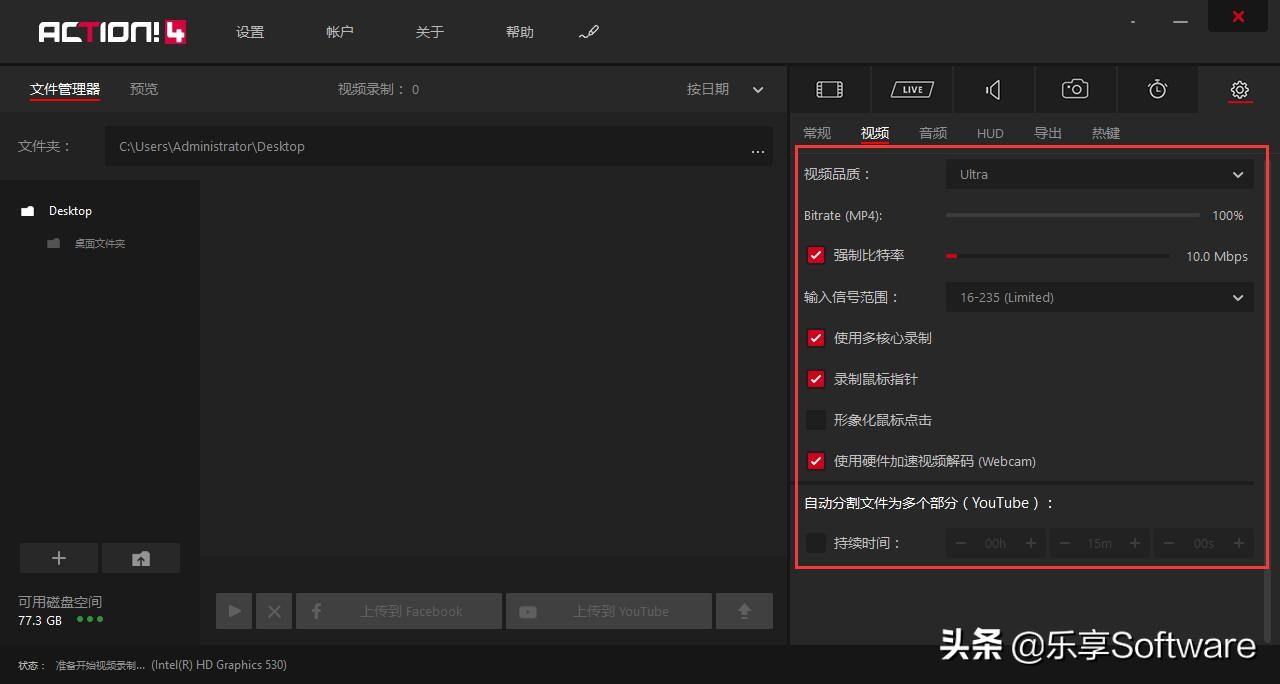Decrease the 00s seconds value
The height and width of the screenshot is (684, 1280).
coord(1169,543)
